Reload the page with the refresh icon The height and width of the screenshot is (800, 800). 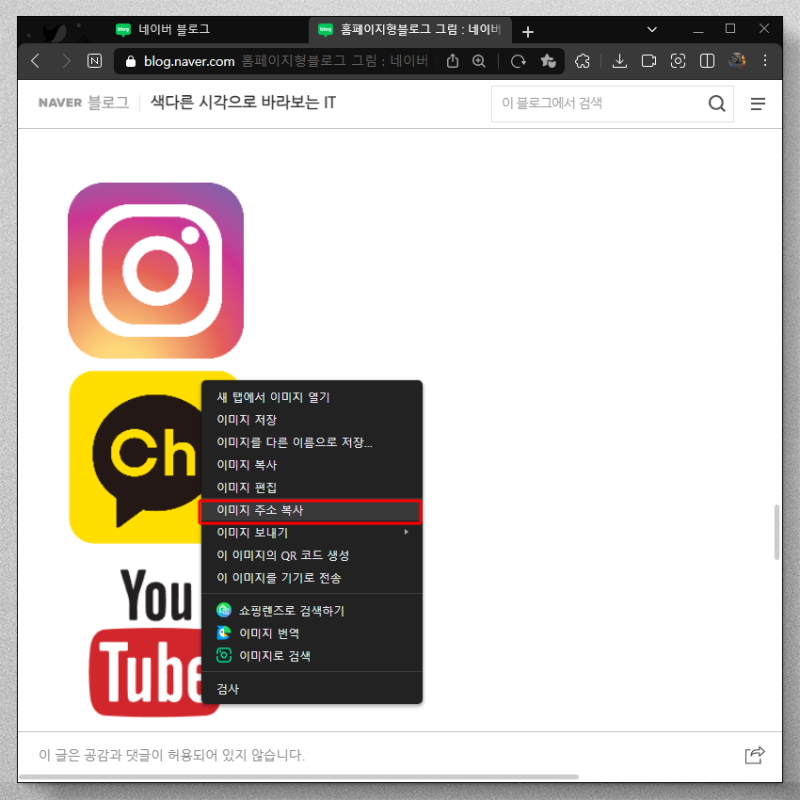(518, 61)
